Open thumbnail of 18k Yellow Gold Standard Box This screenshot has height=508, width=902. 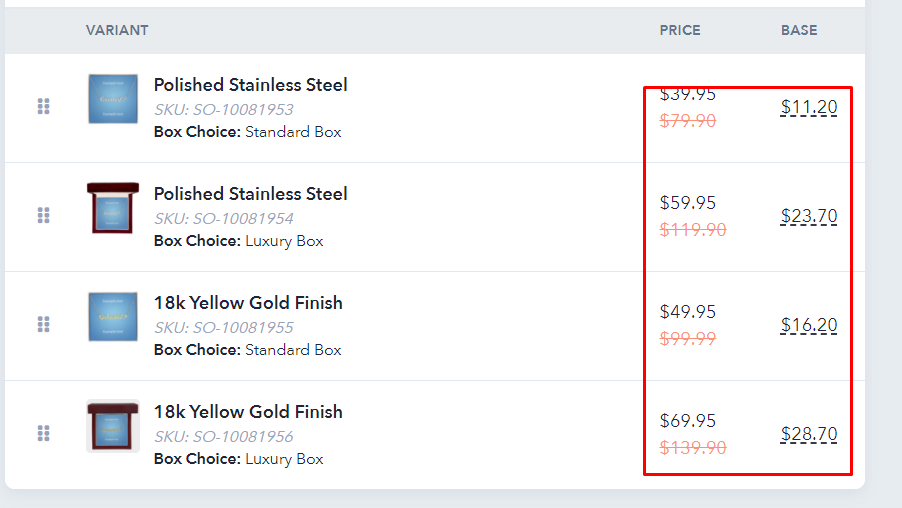tap(113, 317)
